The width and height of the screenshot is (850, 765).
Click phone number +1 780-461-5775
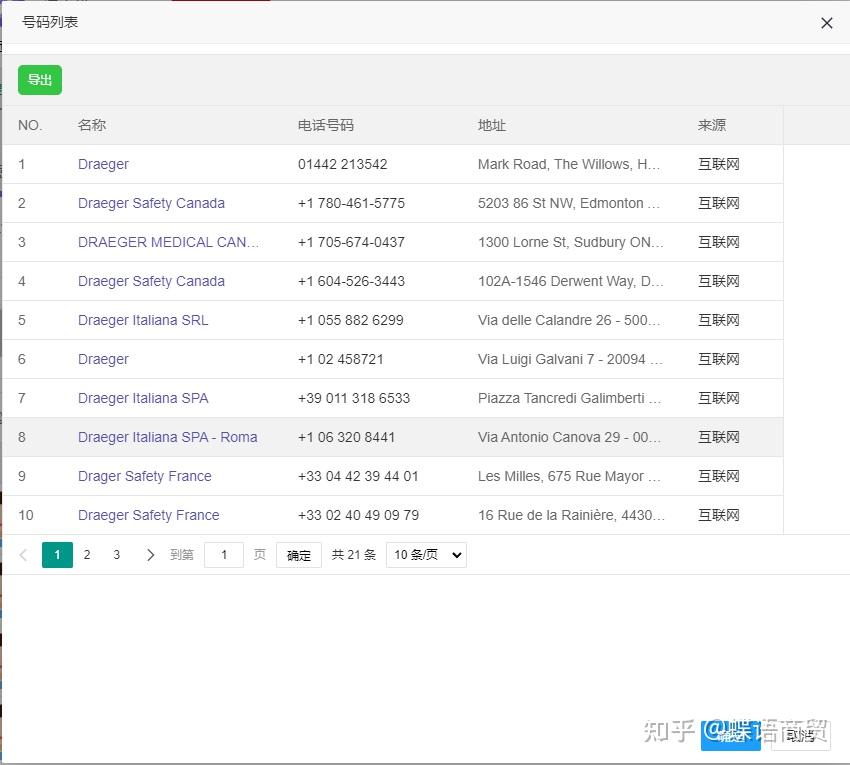point(351,203)
